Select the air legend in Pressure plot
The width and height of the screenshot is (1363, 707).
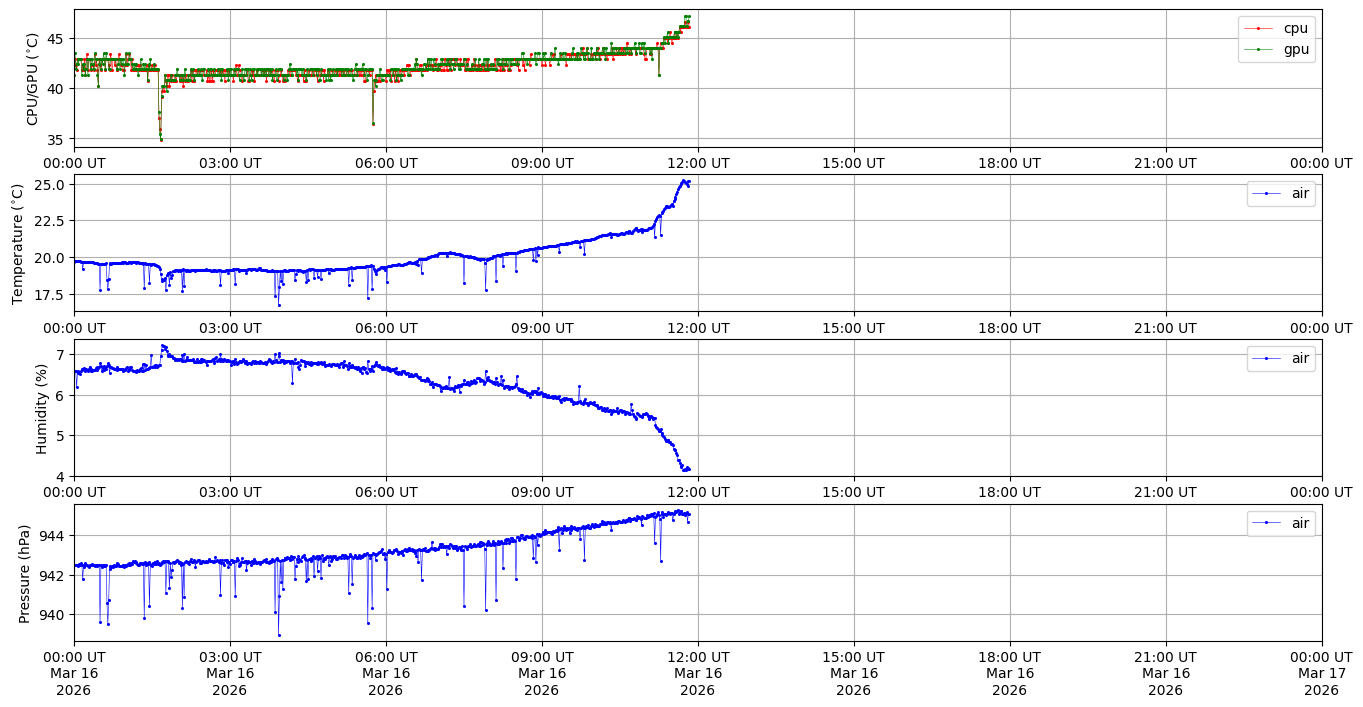(x=1299, y=523)
